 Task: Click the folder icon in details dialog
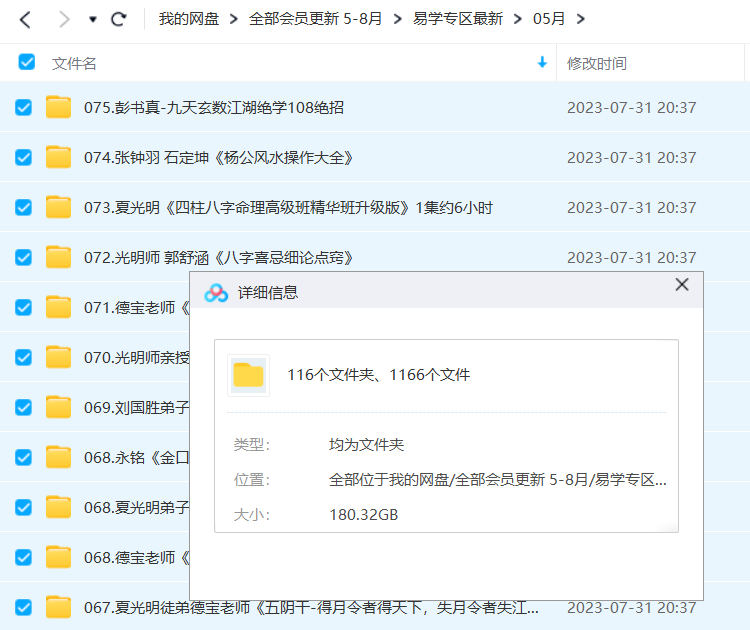248,375
